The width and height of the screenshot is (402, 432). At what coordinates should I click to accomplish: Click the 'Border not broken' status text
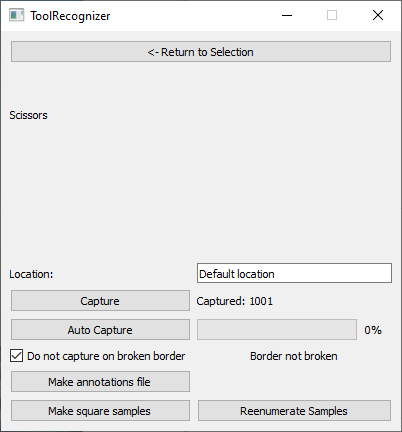point(294,356)
